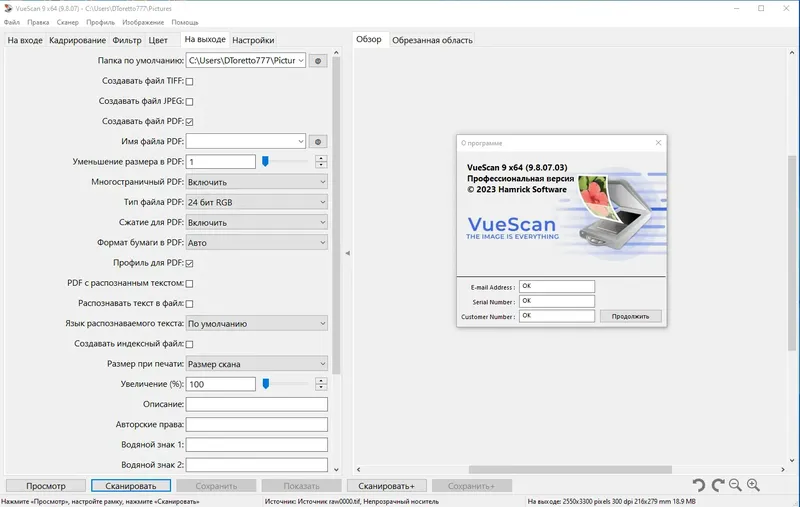Click the E-mail Address field in dialog
Screen dimensions: 800x507
pyautogui.click(x=557, y=287)
